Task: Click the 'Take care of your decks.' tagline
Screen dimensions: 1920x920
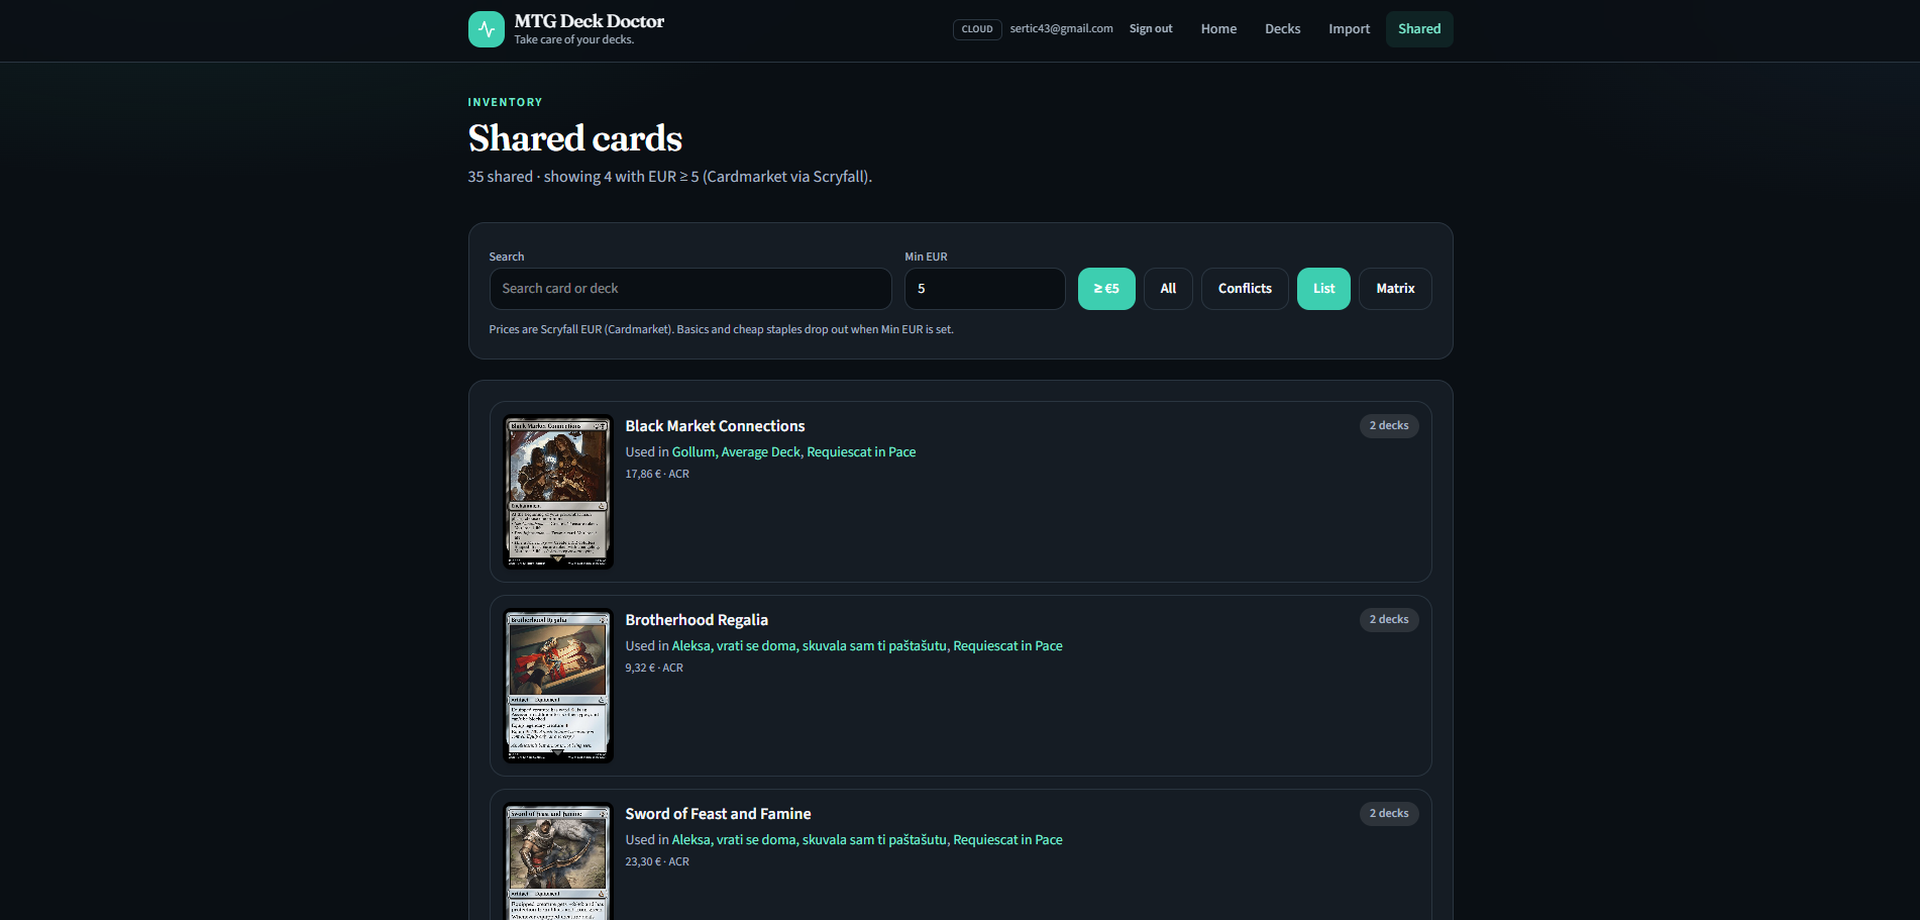Action: (574, 40)
